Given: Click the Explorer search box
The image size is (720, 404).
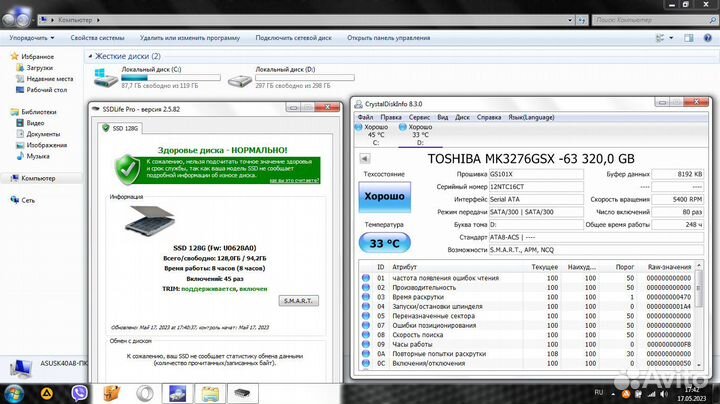Looking at the screenshot, I should [654, 20].
